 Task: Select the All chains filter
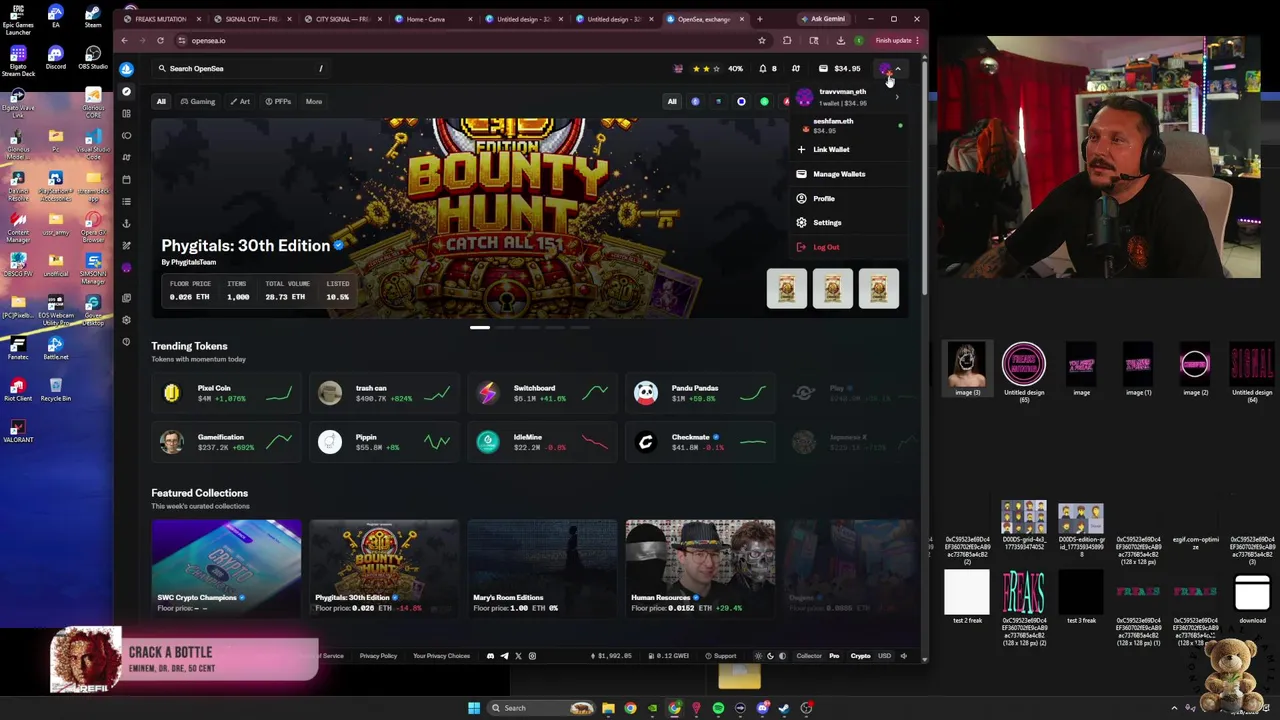click(672, 101)
